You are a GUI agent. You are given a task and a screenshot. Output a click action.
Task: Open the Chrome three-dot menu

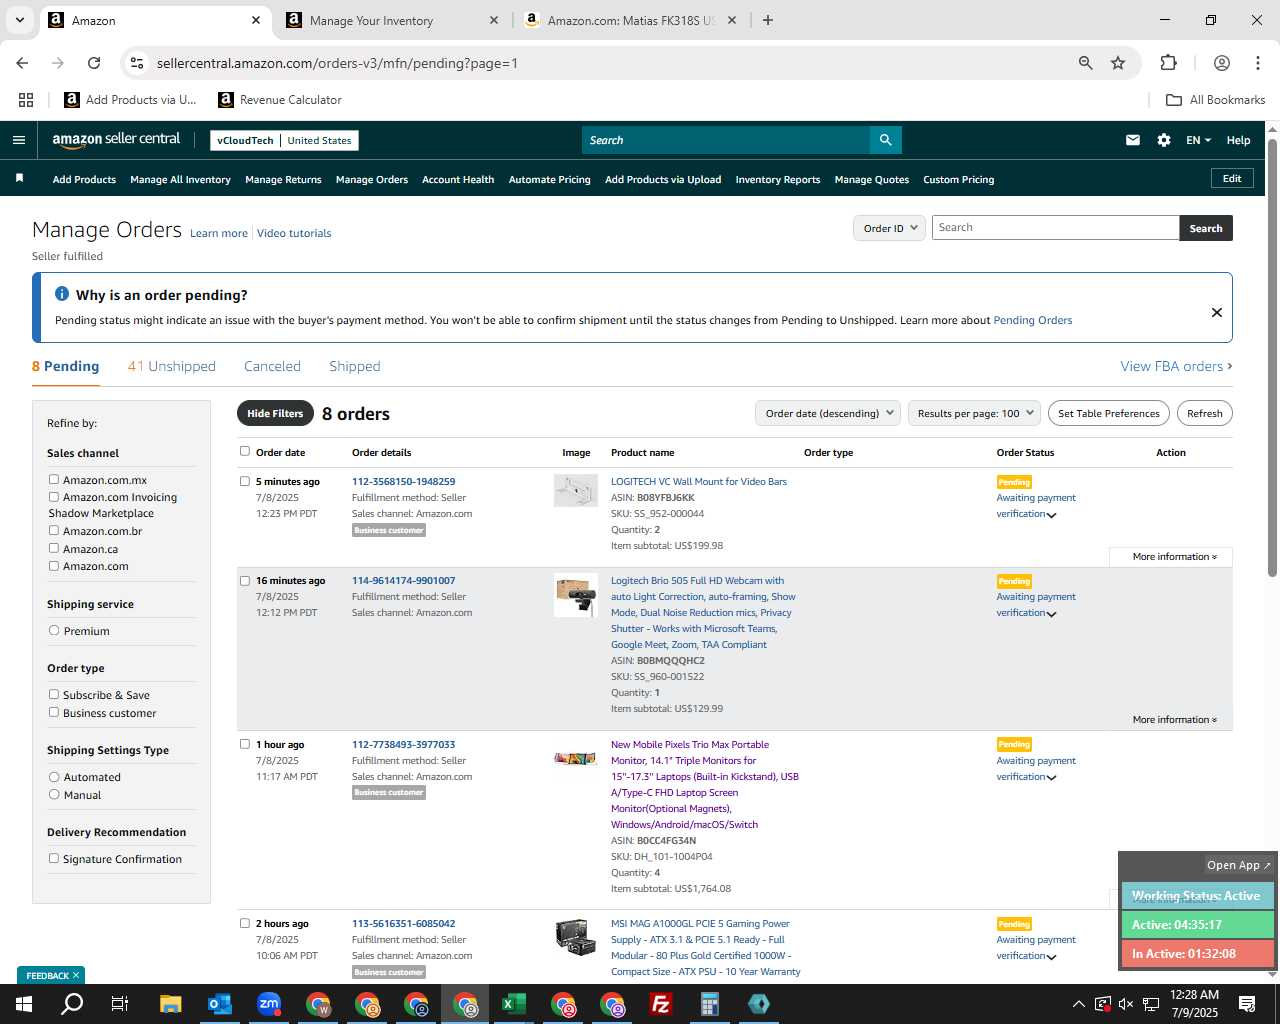(x=1257, y=63)
